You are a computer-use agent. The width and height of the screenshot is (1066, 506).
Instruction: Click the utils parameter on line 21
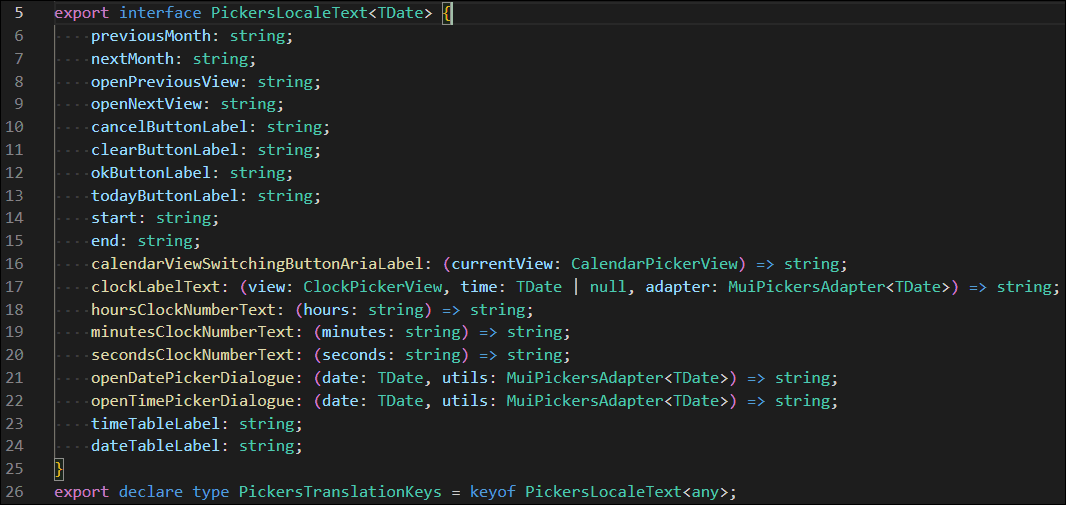coord(466,378)
